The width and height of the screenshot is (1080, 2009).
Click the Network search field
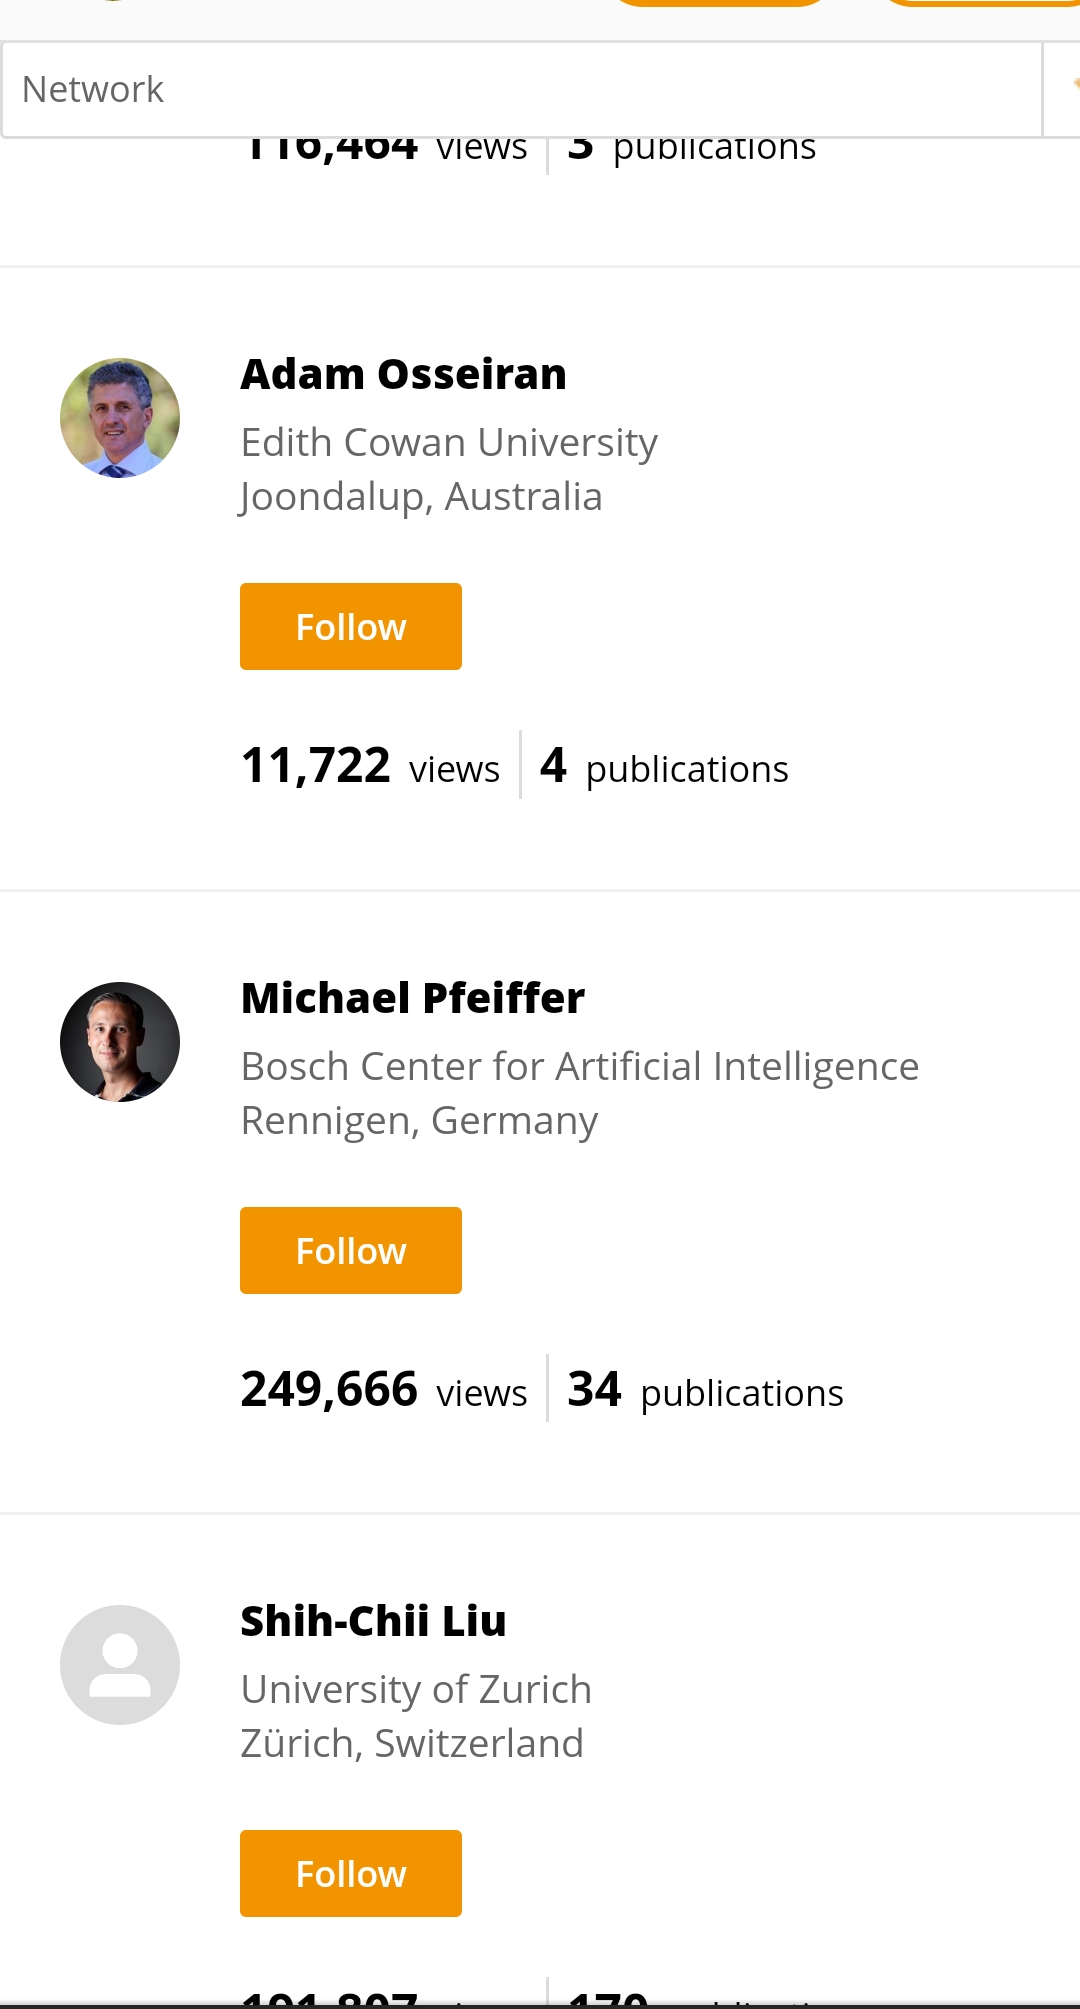click(x=520, y=90)
